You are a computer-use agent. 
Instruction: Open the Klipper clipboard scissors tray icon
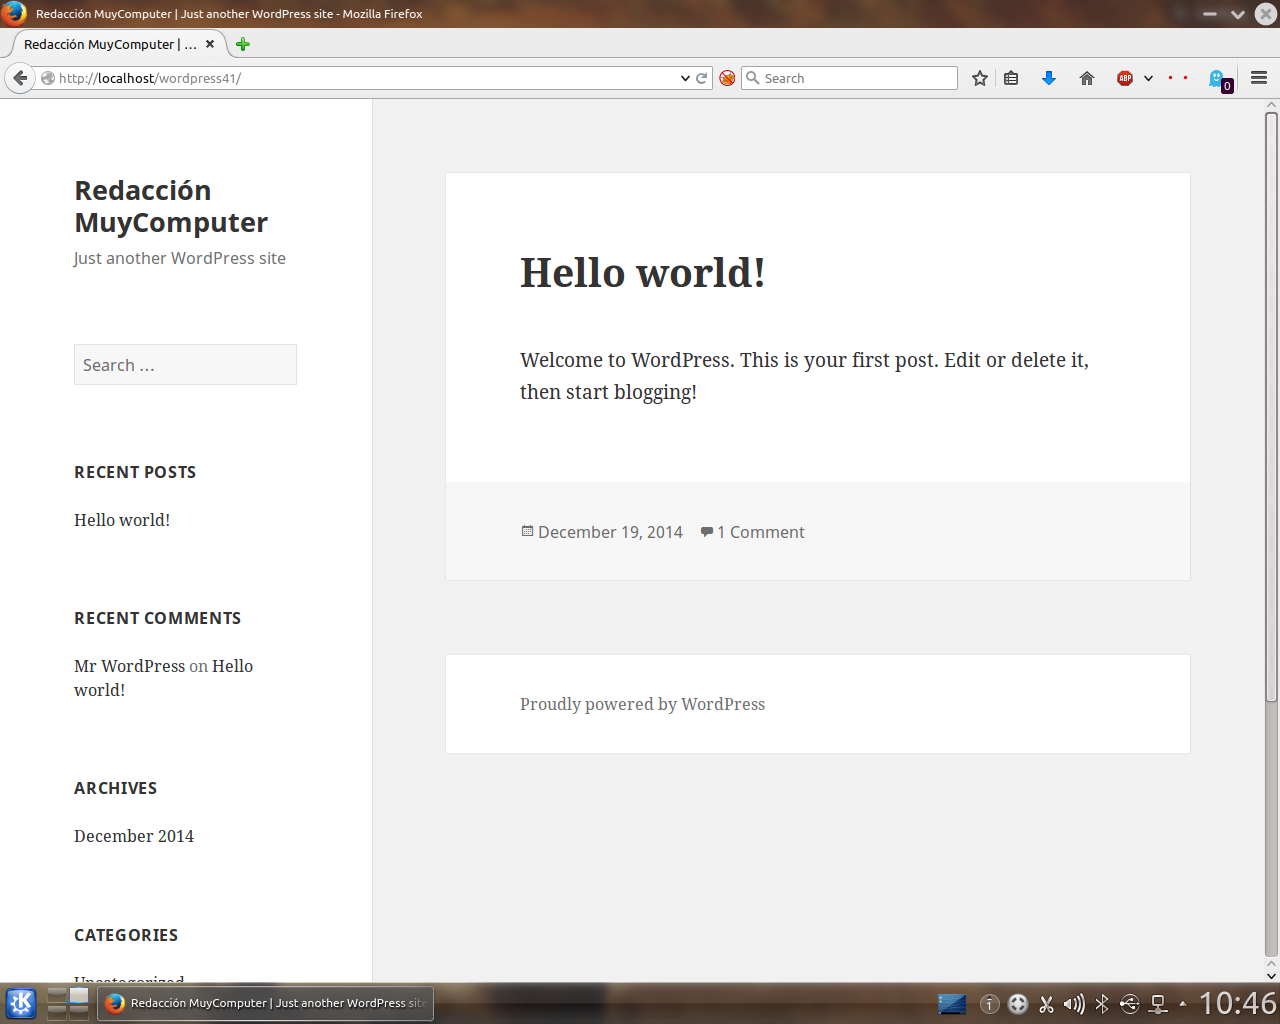1047,1004
